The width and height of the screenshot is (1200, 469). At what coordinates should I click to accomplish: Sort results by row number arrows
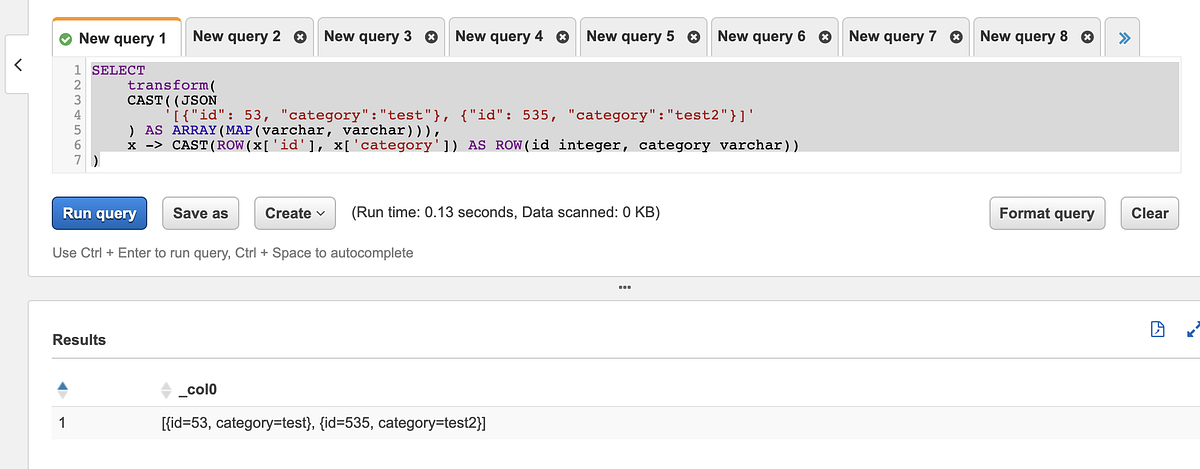62,388
